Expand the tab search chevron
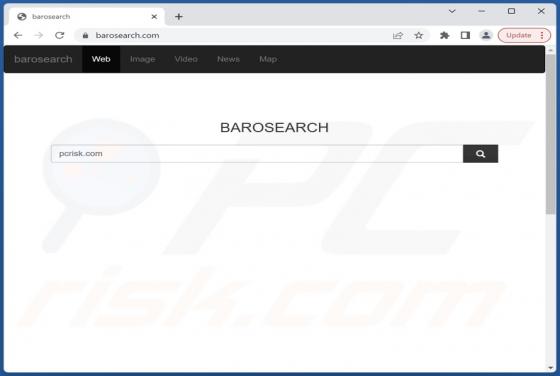This screenshot has height=376, width=560. tap(452, 11)
